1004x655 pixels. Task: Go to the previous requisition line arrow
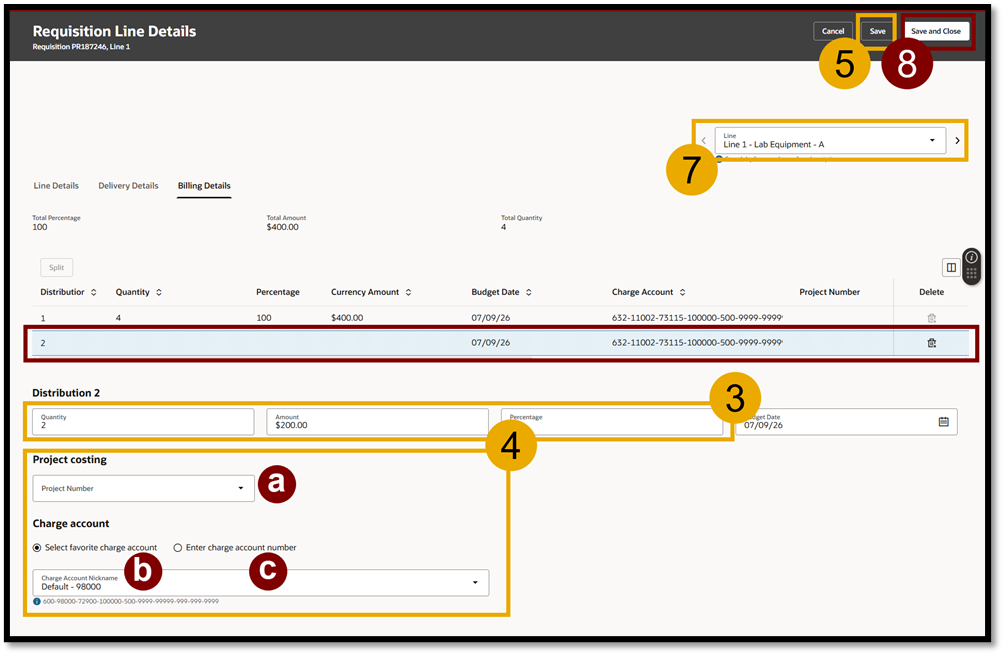(x=703, y=141)
